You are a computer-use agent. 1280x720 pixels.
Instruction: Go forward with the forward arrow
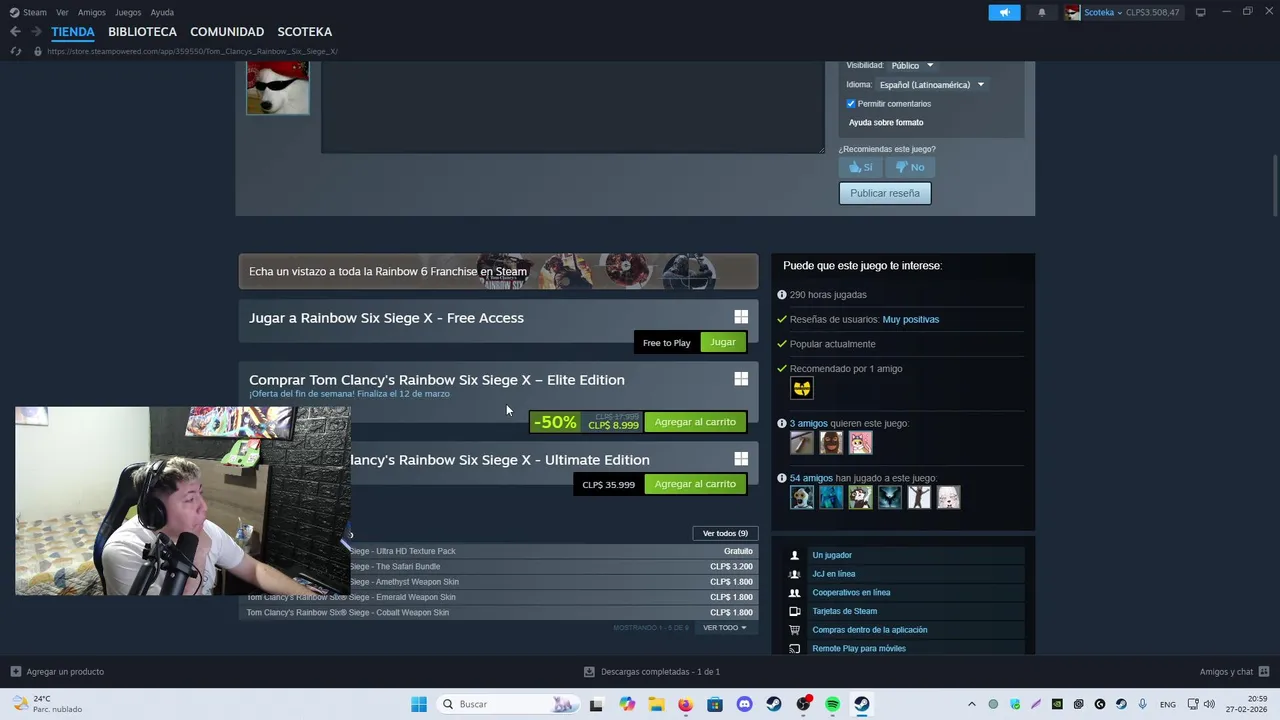click(x=36, y=32)
